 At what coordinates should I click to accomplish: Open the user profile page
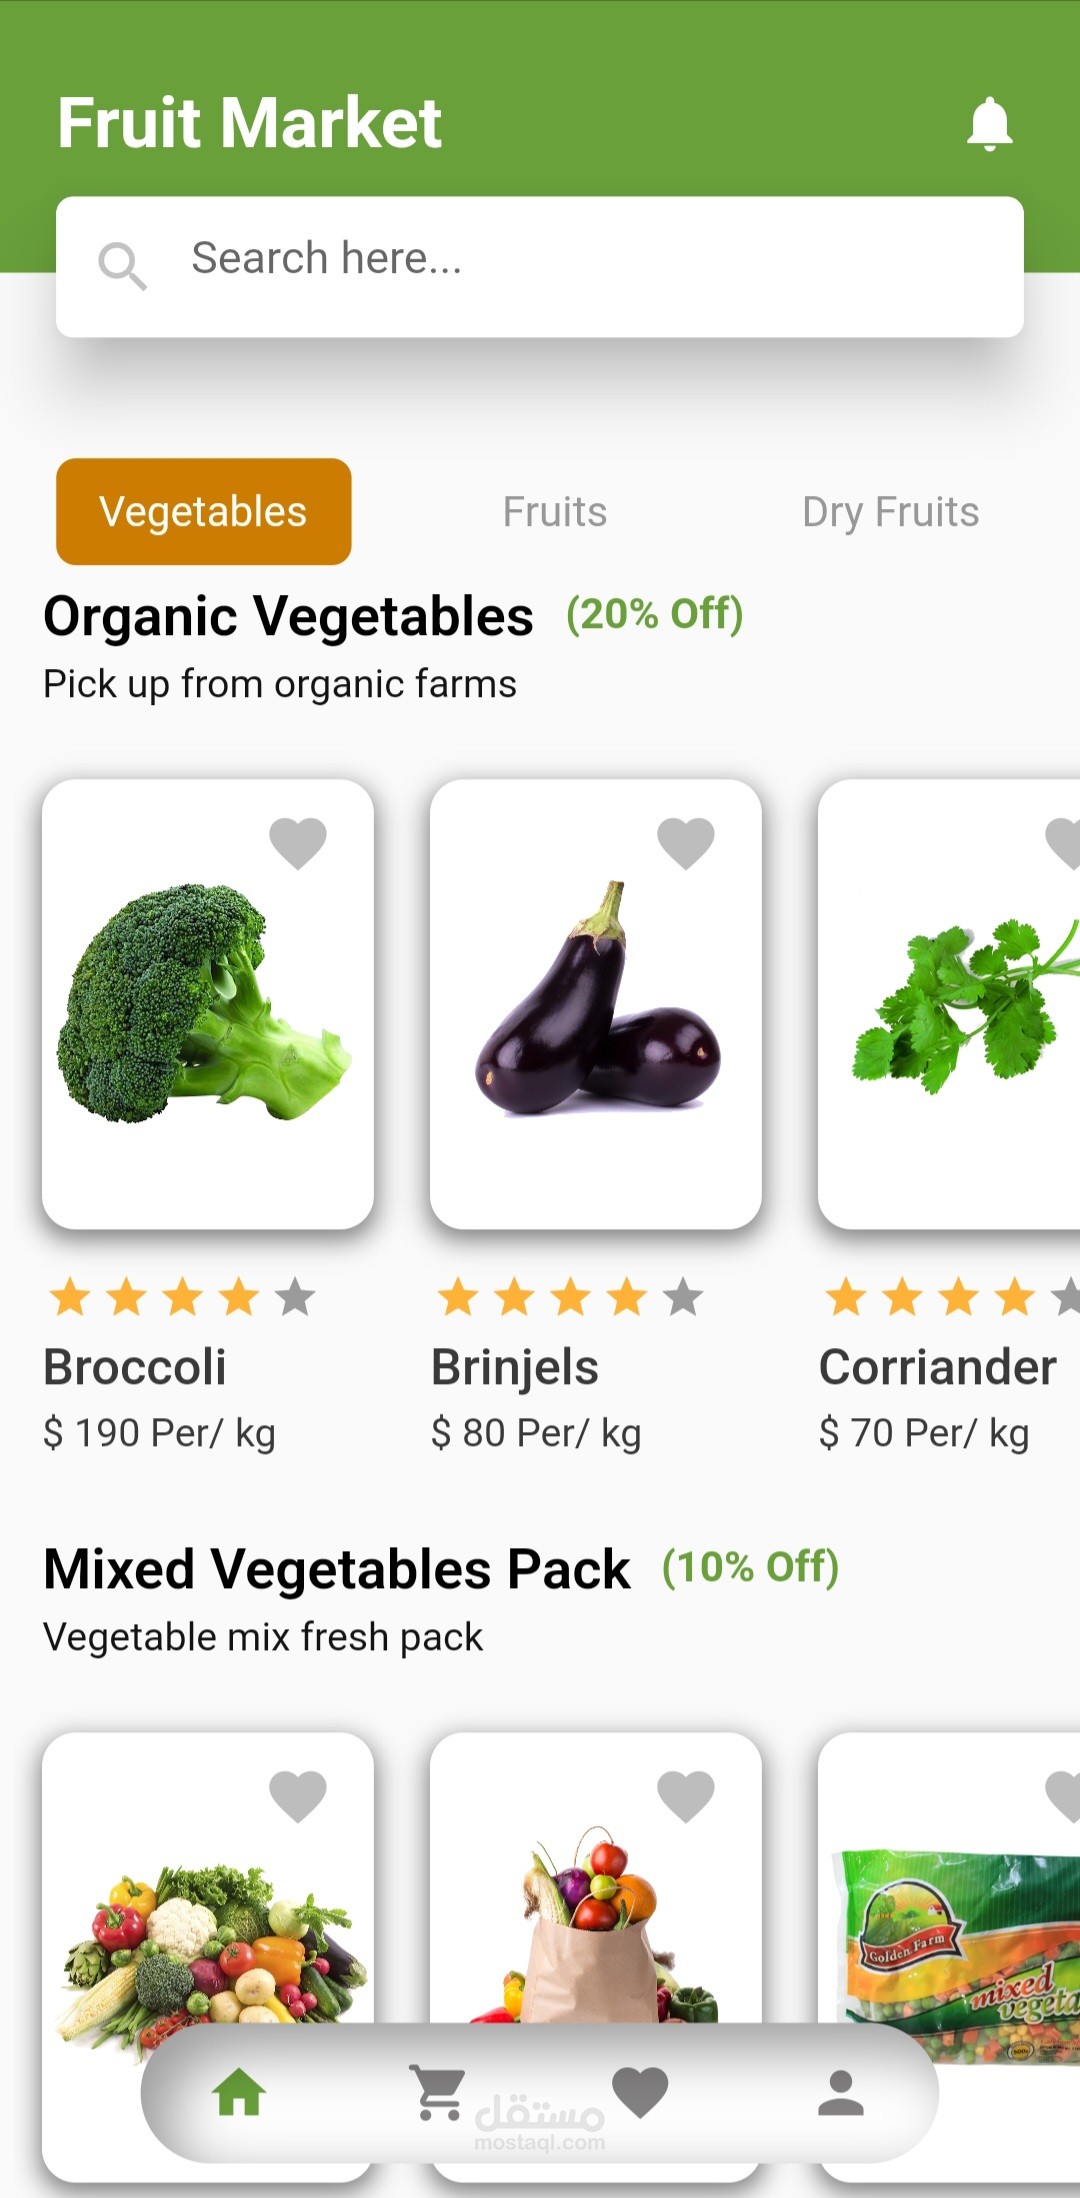pyautogui.click(x=840, y=2092)
